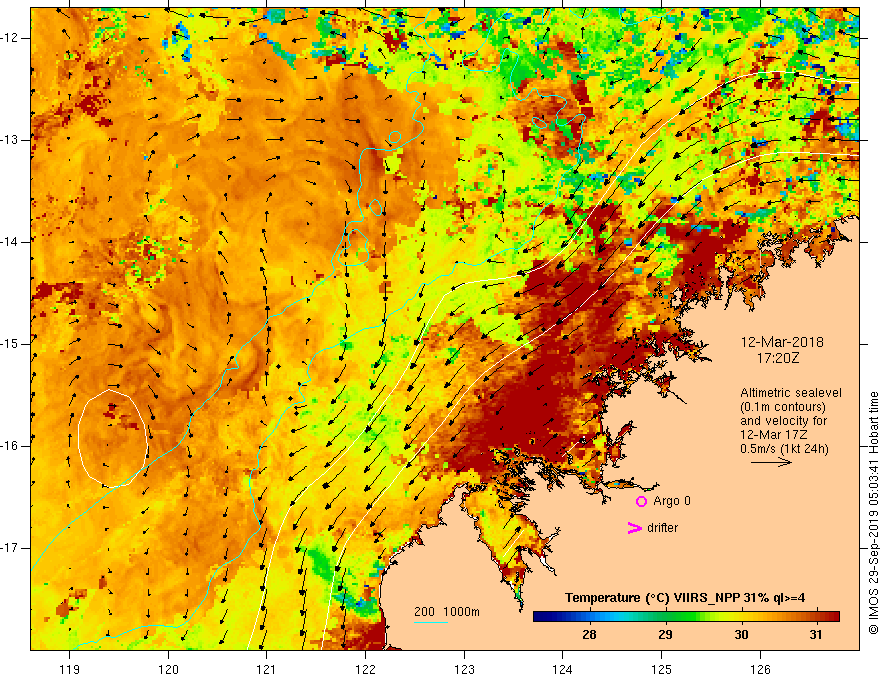The width and height of the screenshot is (880, 680).
Task: Click the 0.5m/s velocity scale arrow
Action: 771,462
